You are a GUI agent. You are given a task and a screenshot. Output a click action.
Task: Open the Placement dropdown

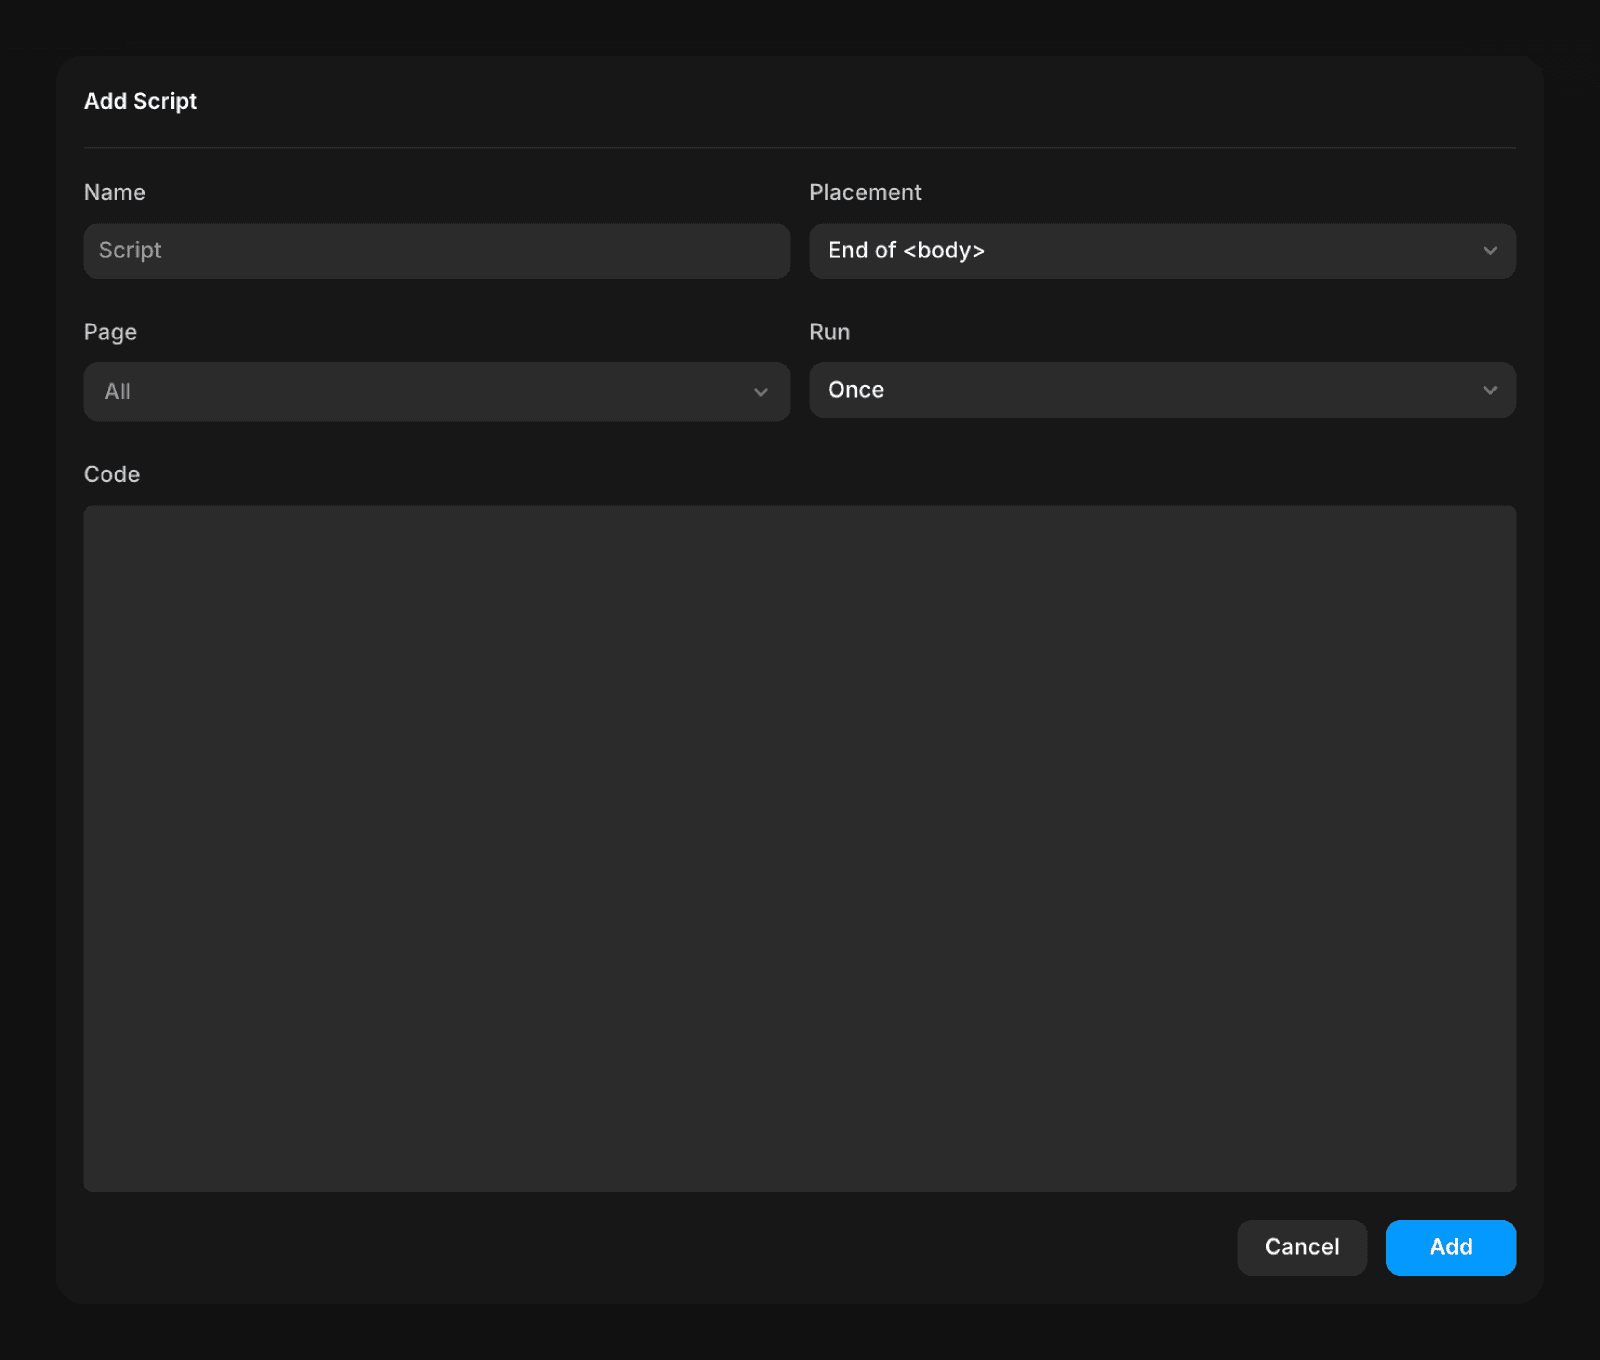(x=1162, y=251)
